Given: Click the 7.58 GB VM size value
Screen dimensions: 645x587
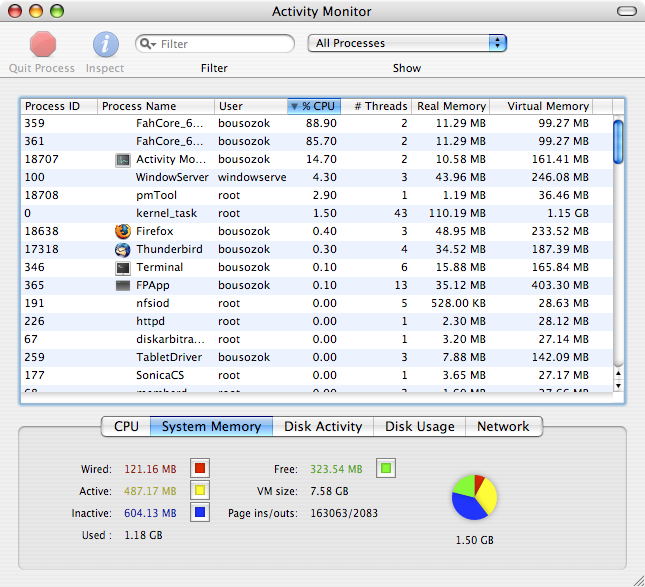Looking at the screenshot, I should (329, 491).
